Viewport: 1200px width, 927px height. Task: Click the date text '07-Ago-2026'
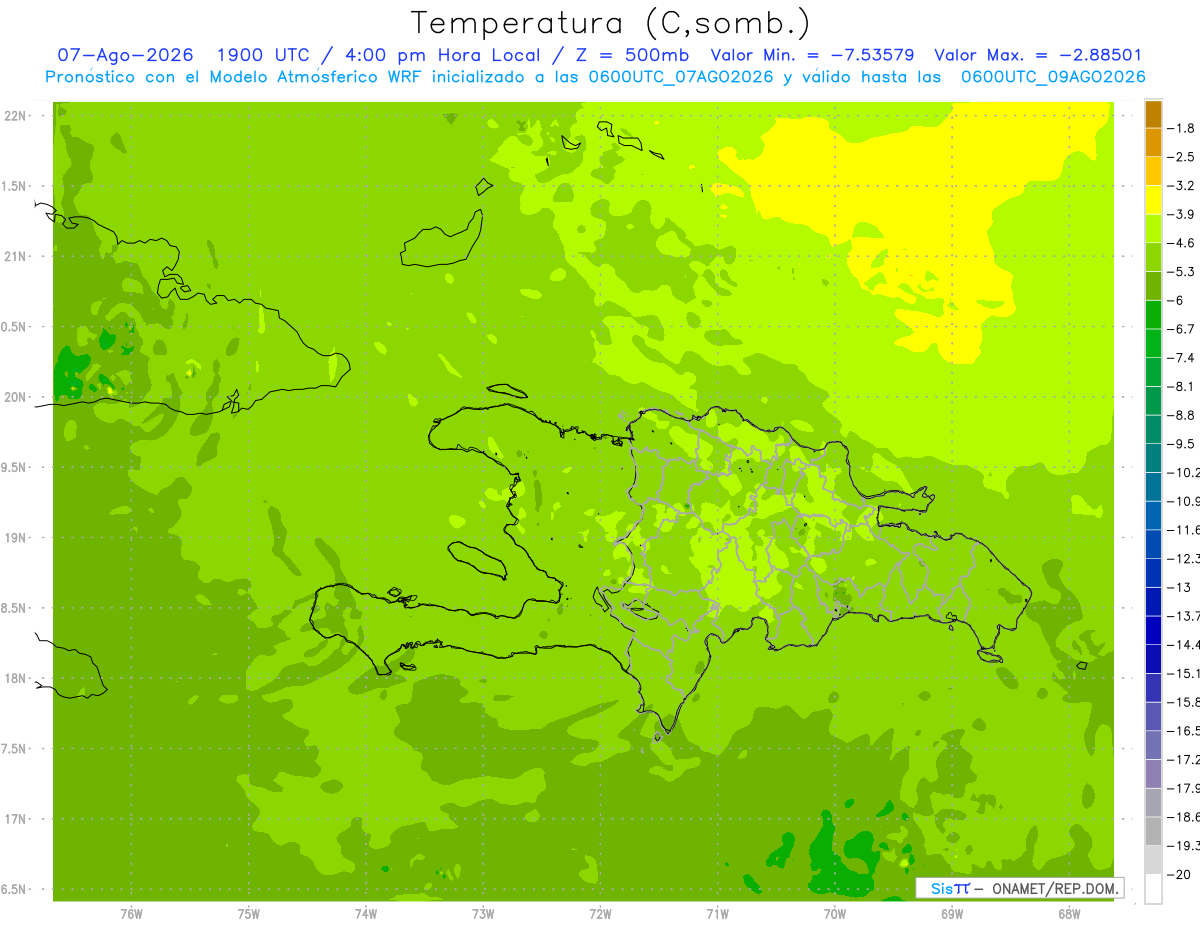click(125, 55)
